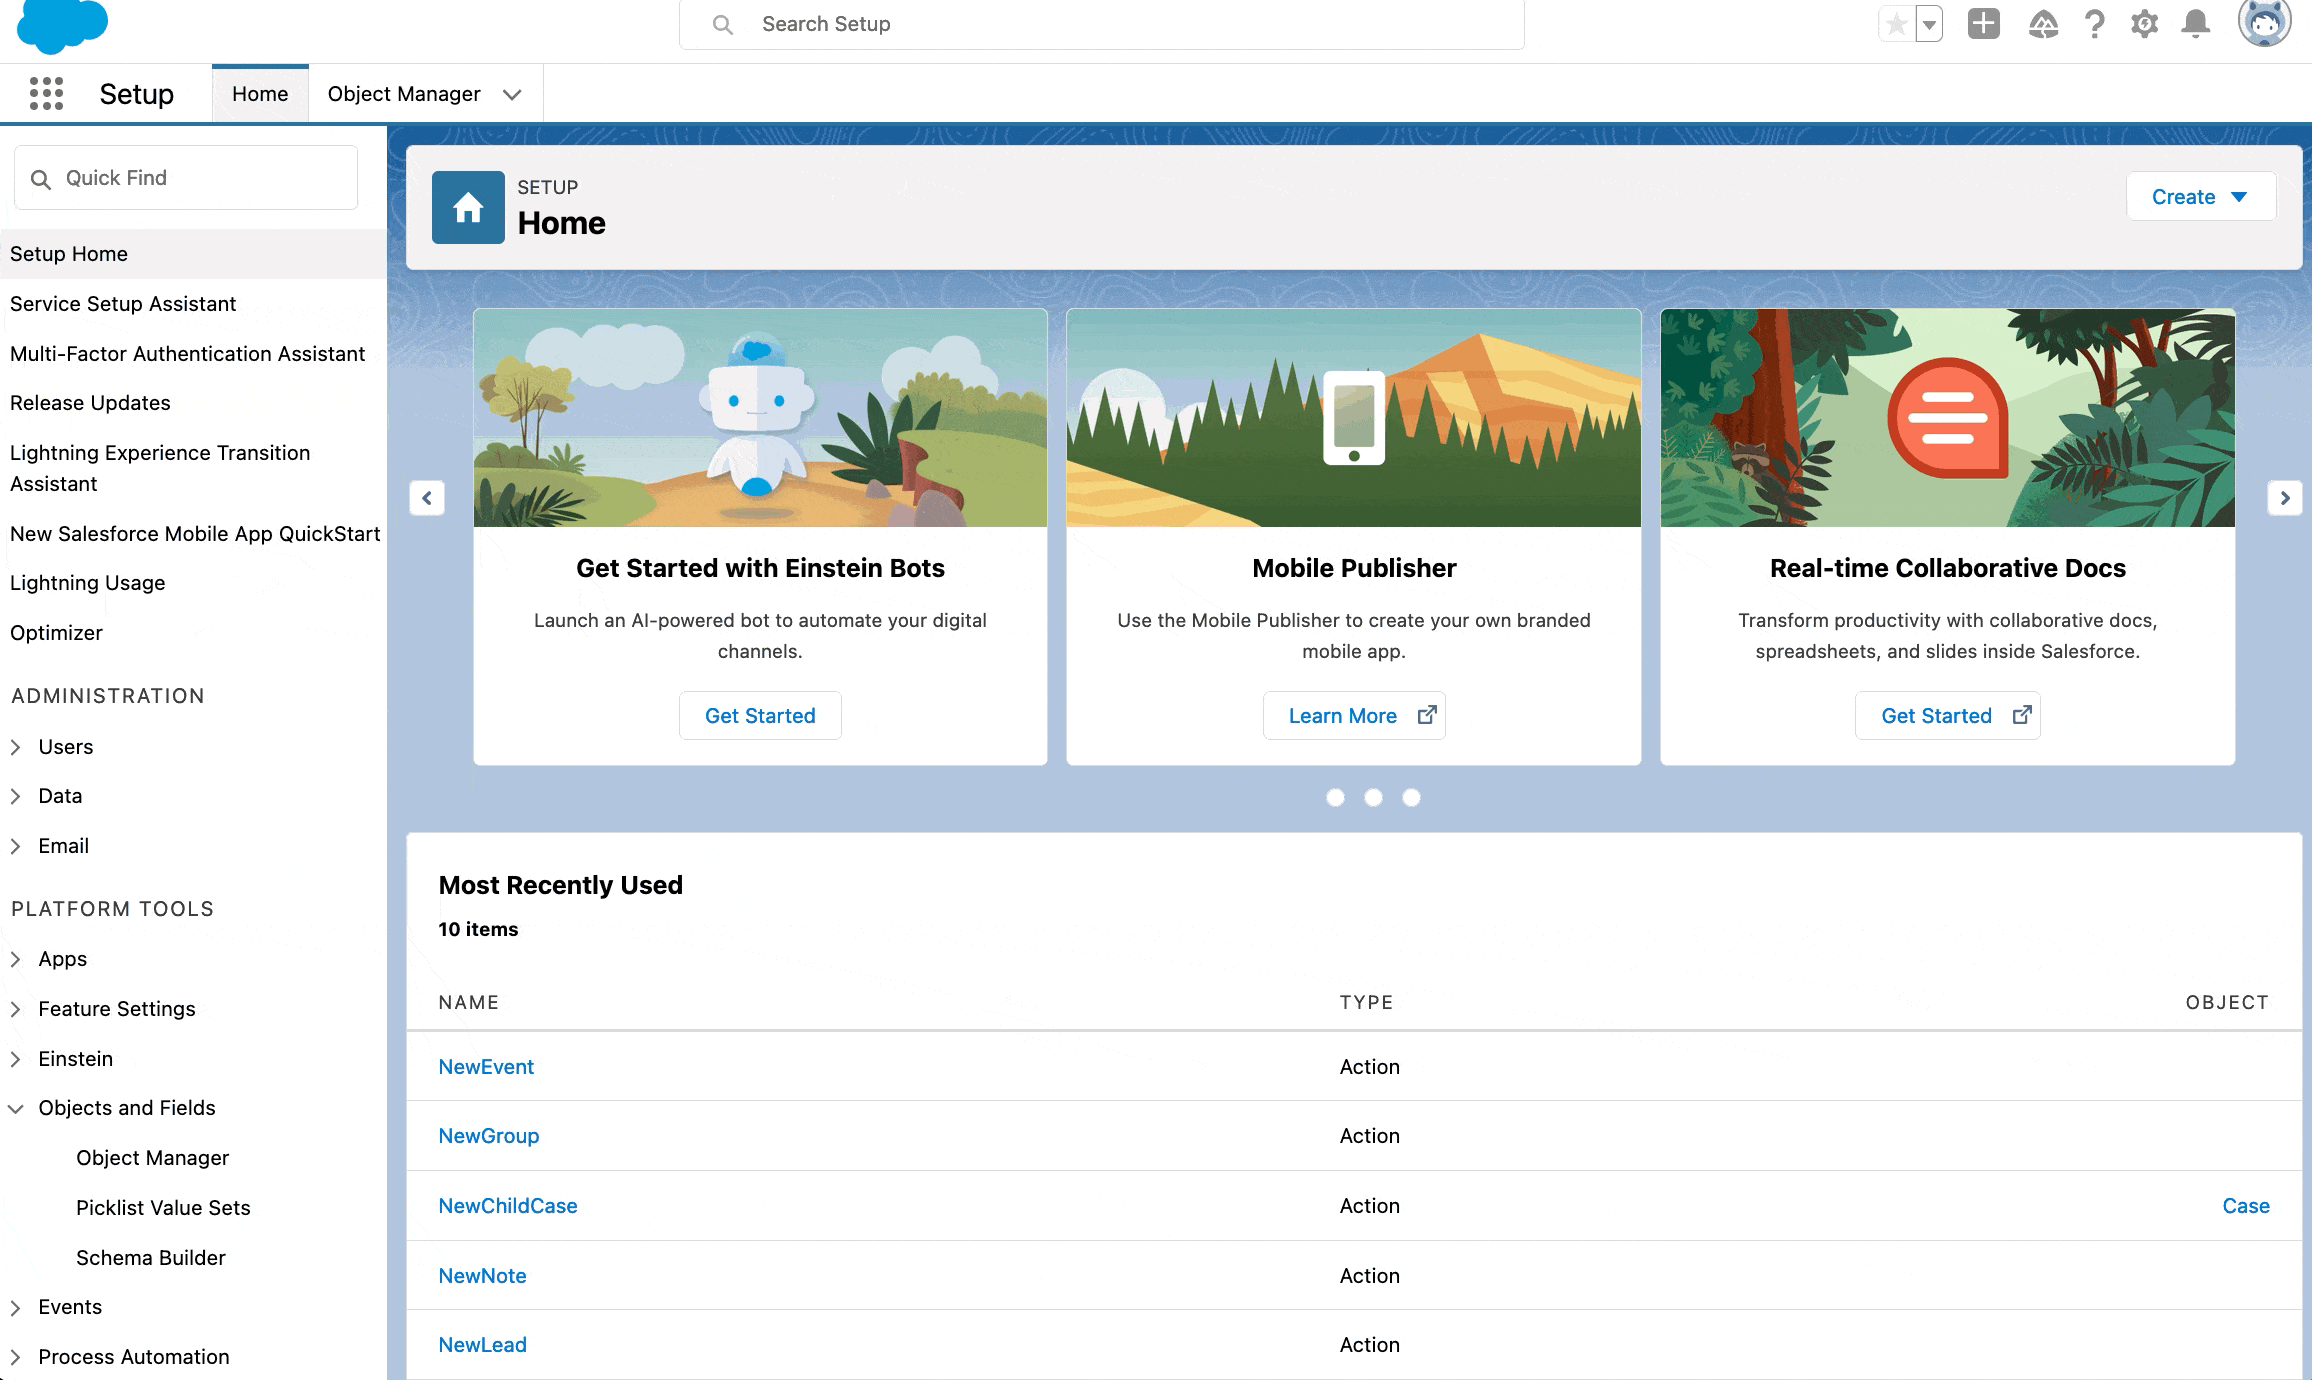Open the Help question mark icon
2312x1380 pixels.
pos(2094,23)
